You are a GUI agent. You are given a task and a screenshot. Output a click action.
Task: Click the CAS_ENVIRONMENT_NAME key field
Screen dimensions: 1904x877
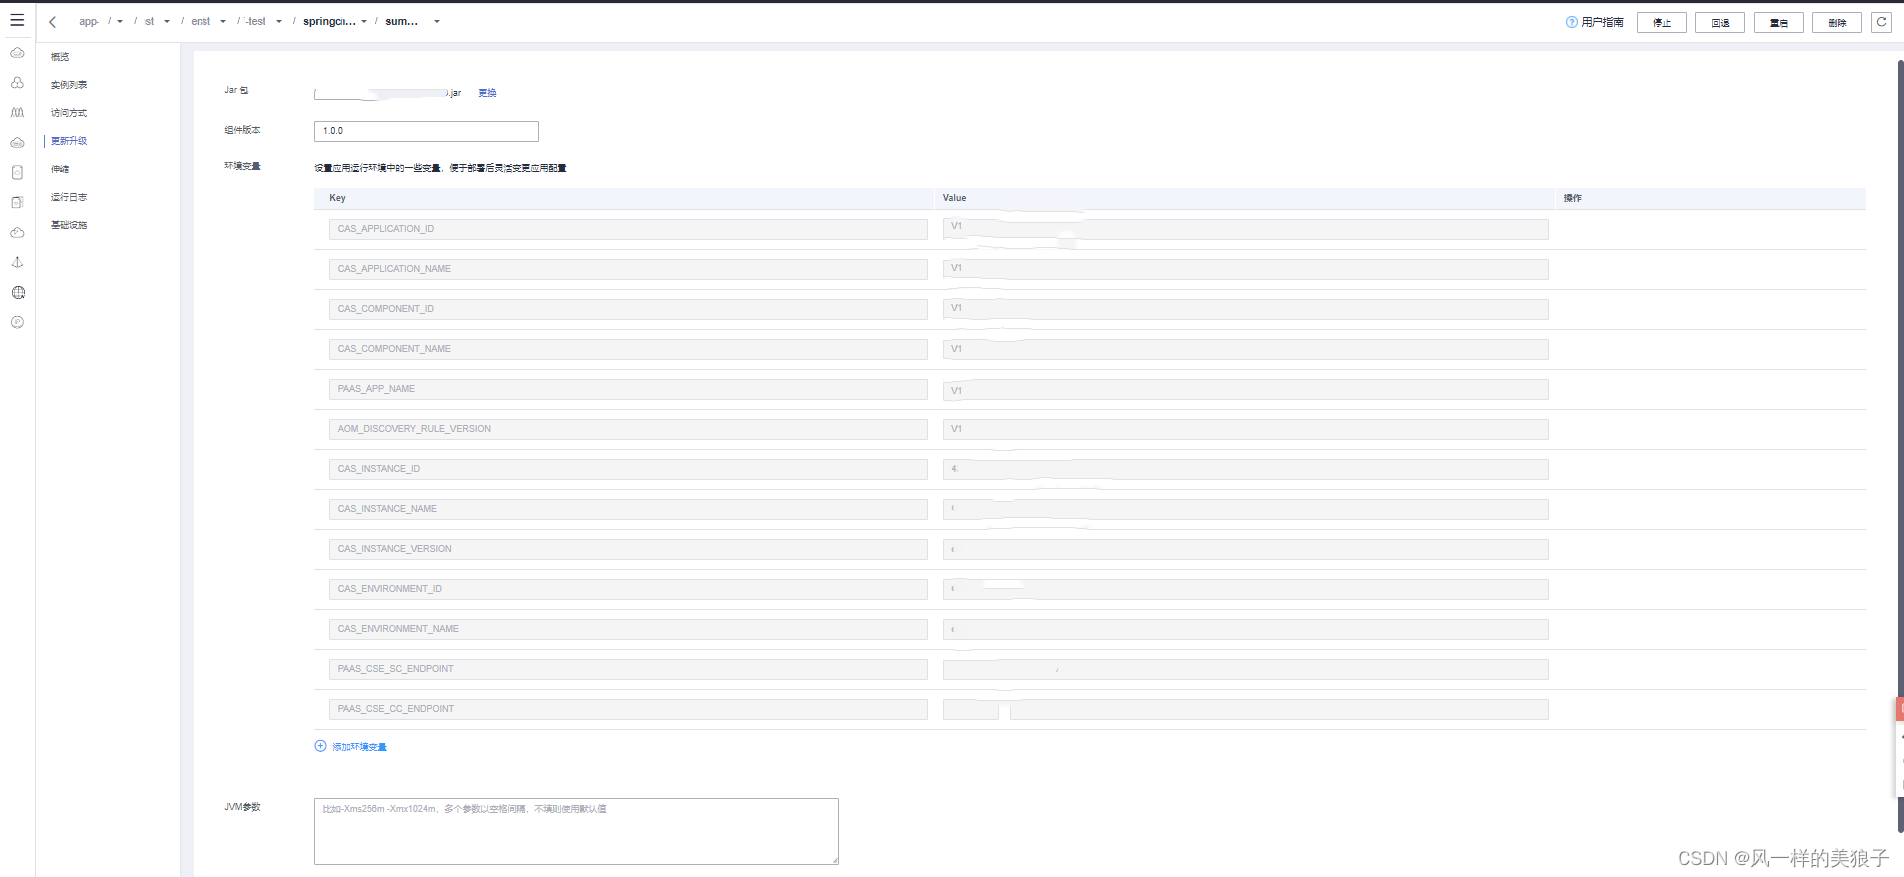pos(628,629)
